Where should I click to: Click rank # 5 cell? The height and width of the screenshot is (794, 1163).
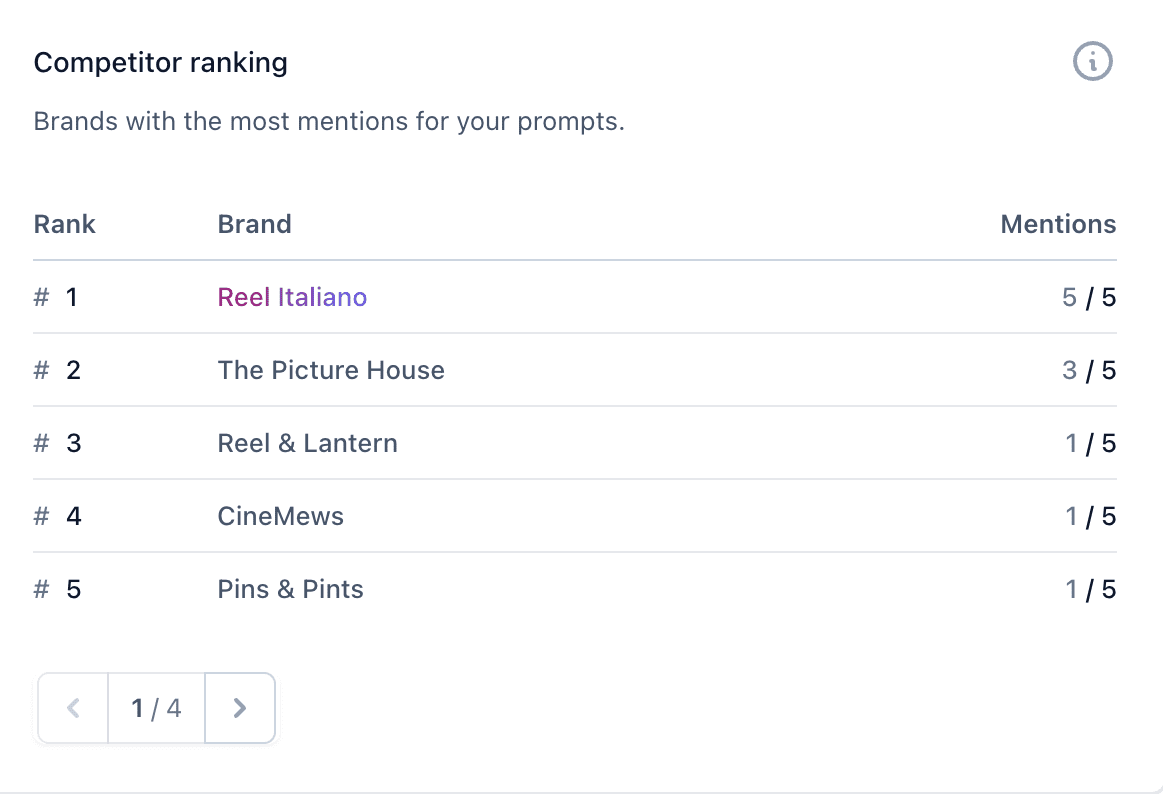tap(56, 589)
